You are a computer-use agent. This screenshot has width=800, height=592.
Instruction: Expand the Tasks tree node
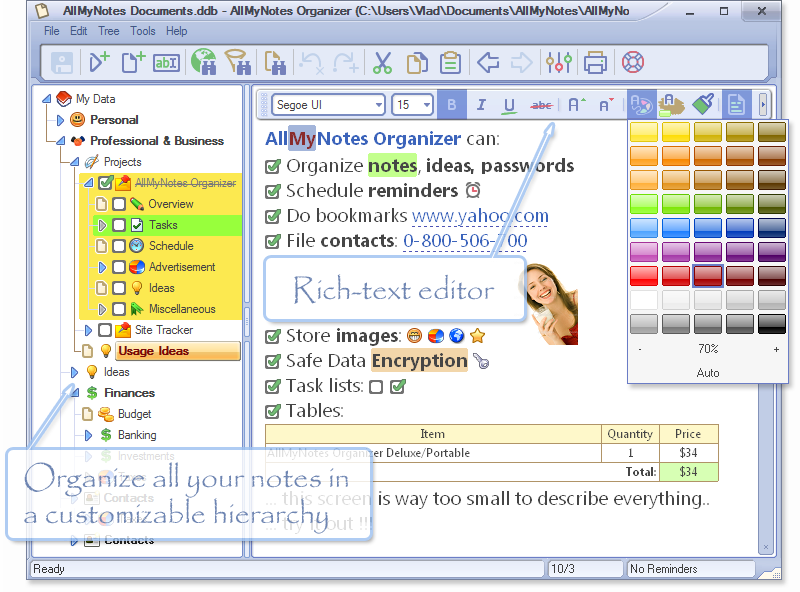coord(102,225)
